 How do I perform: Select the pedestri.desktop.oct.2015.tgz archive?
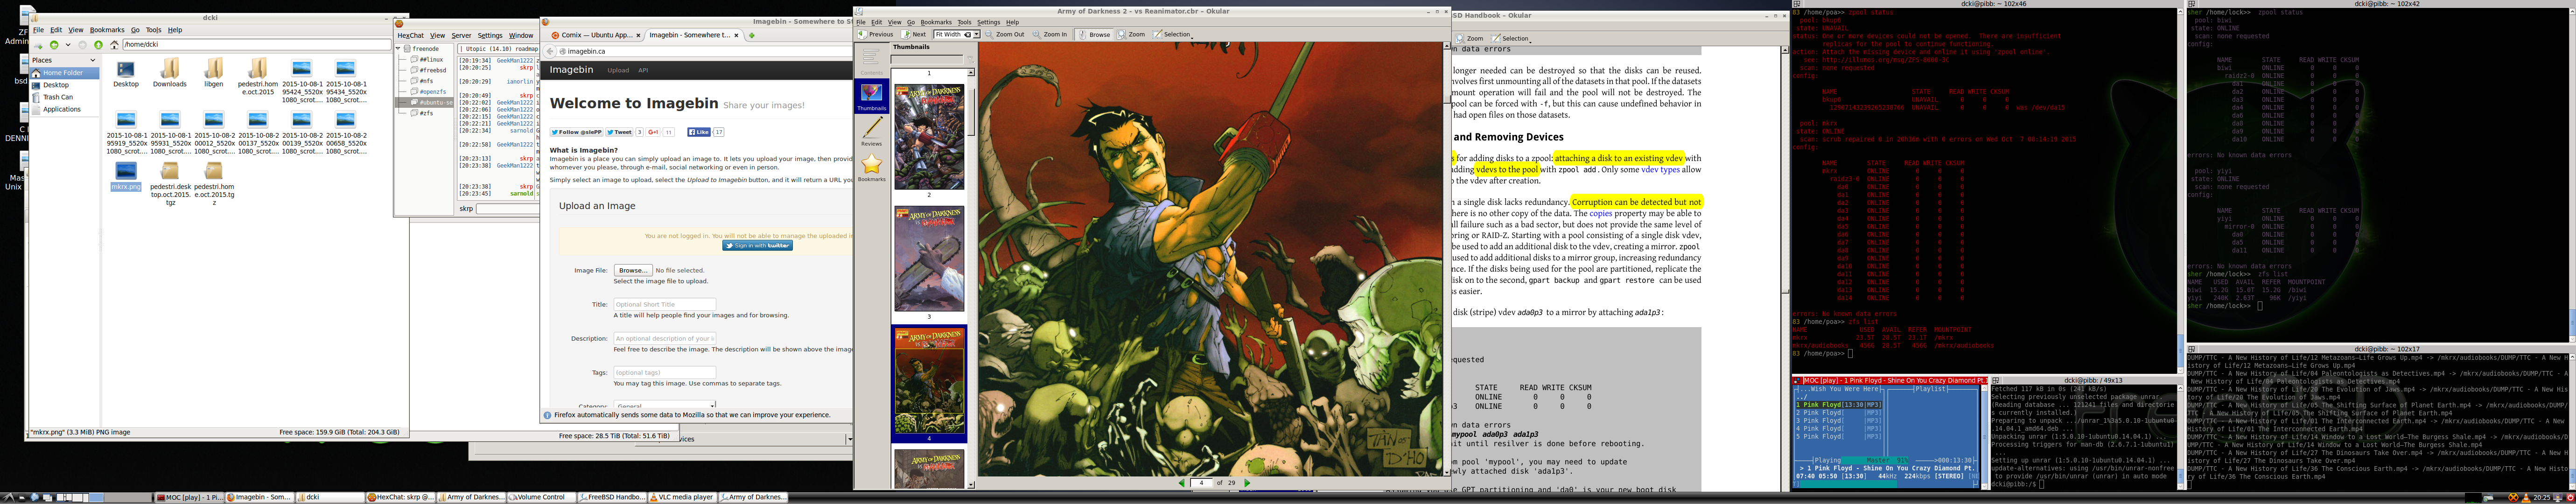[170, 184]
